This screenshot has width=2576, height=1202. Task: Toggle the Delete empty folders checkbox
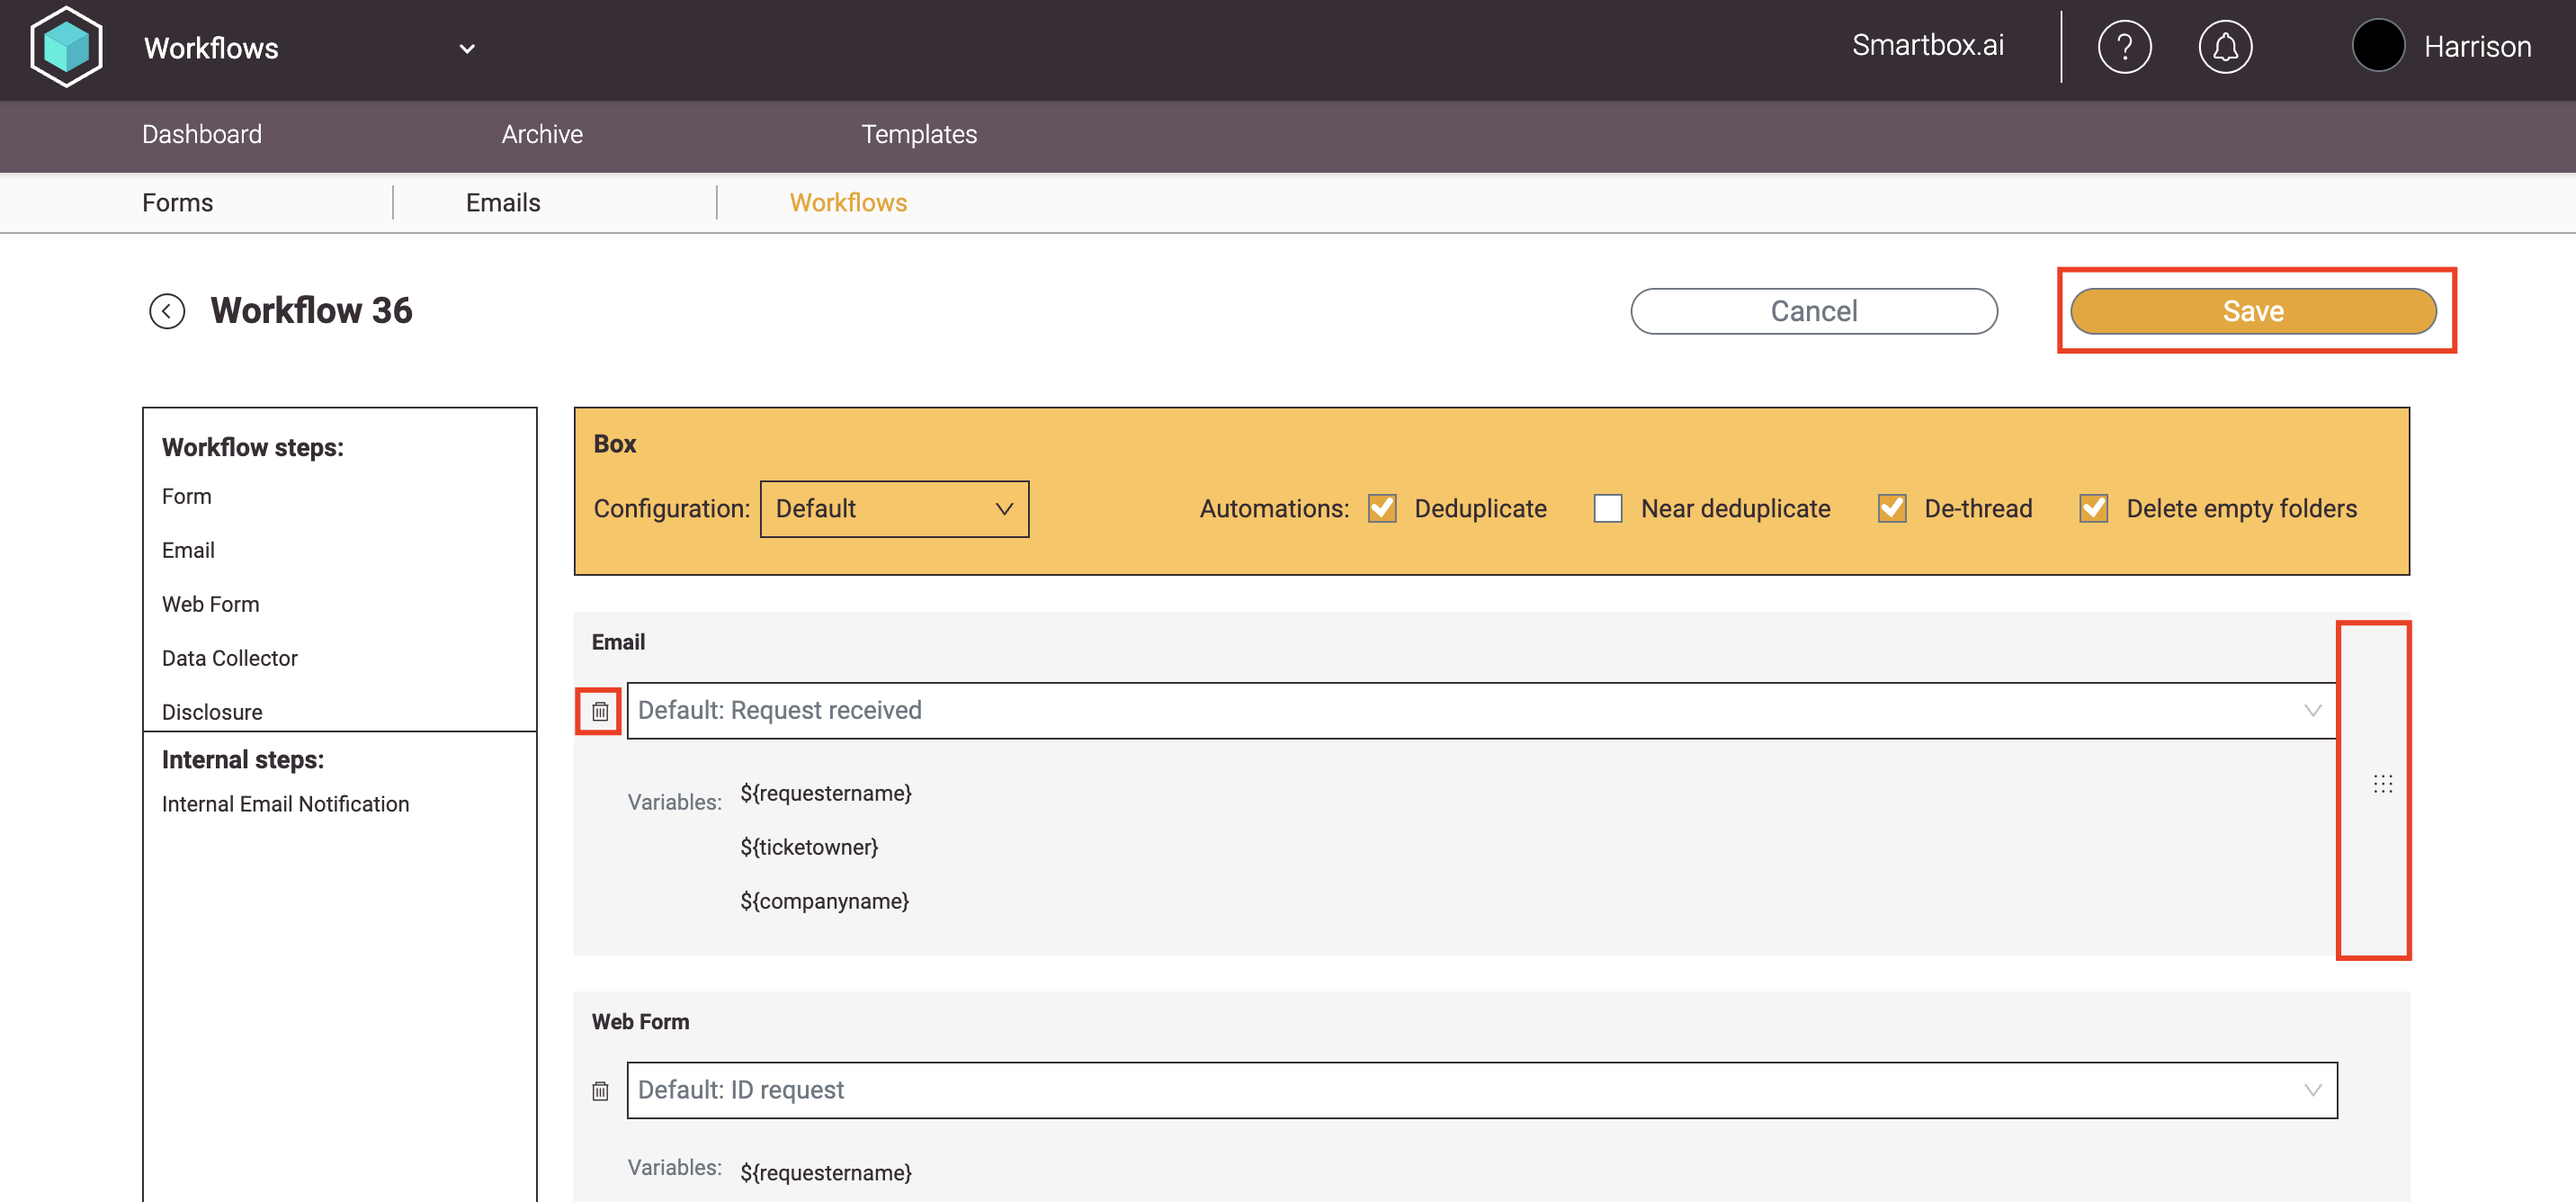pos(2093,509)
